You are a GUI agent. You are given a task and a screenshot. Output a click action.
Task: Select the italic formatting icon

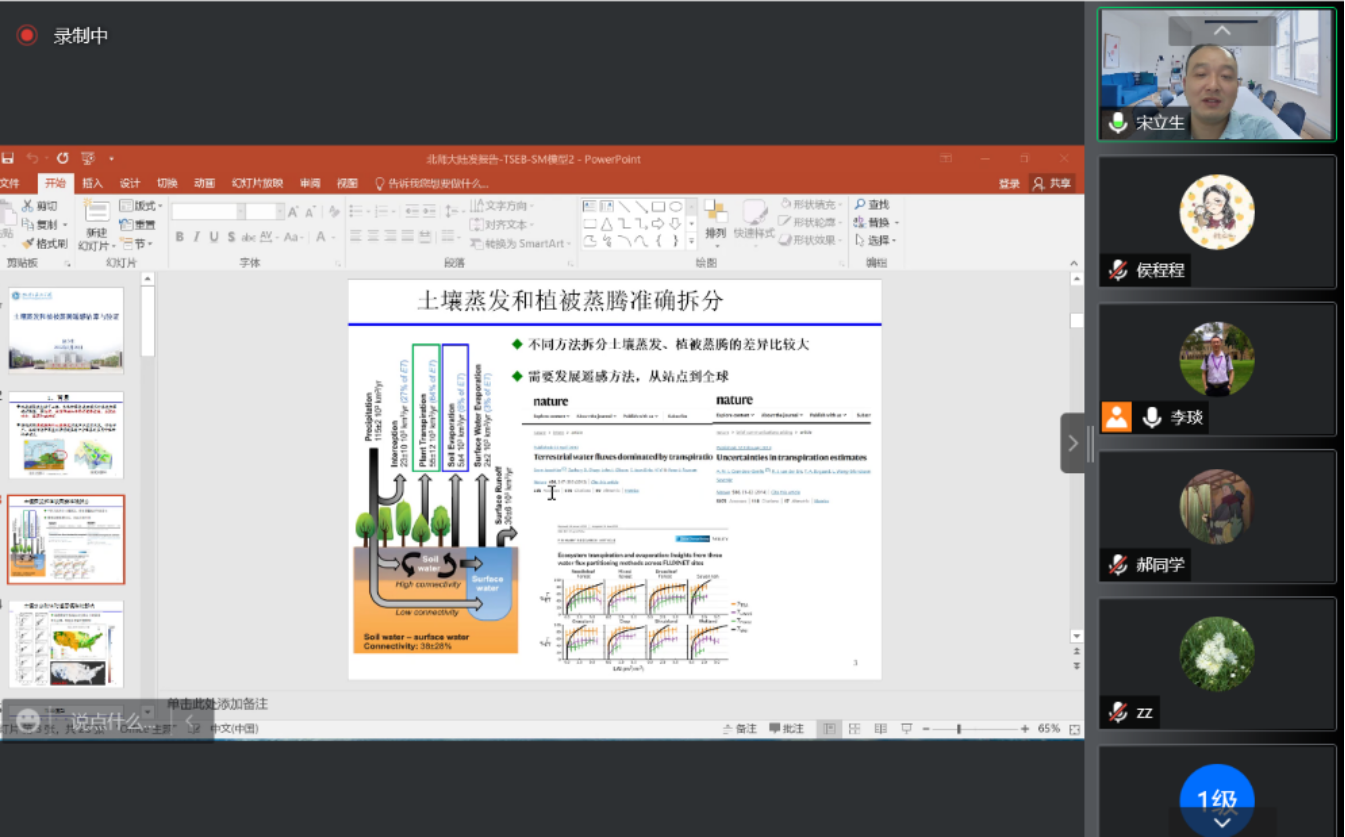[197, 236]
